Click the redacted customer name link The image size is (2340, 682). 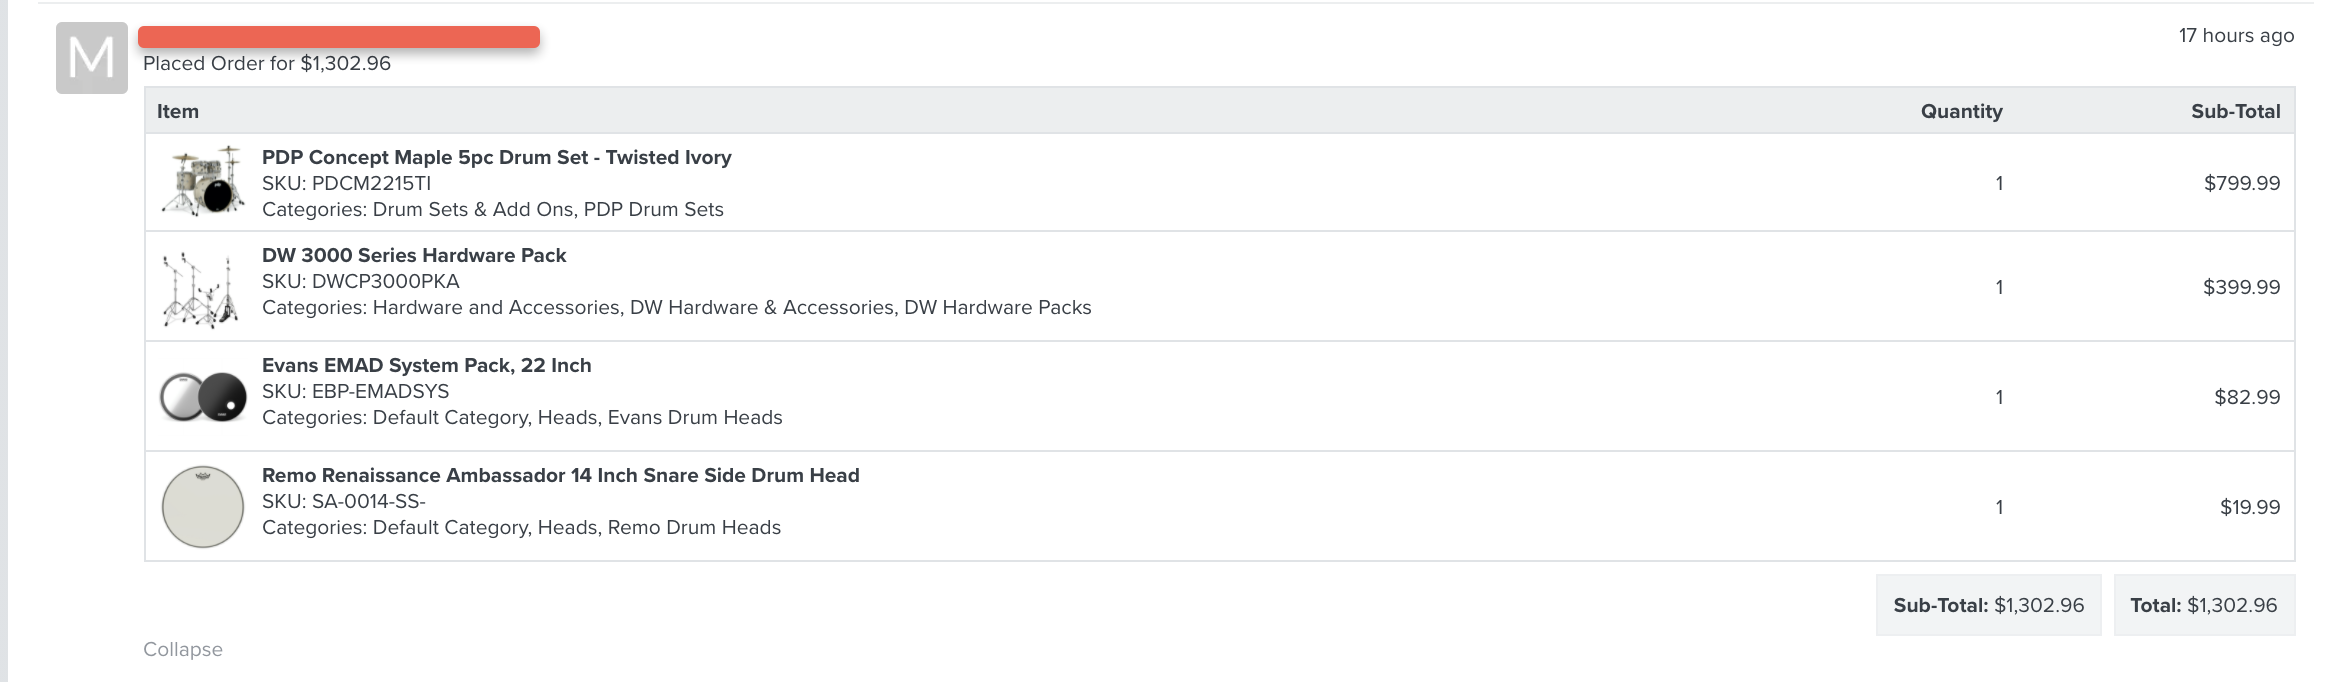(x=339, y=37)
